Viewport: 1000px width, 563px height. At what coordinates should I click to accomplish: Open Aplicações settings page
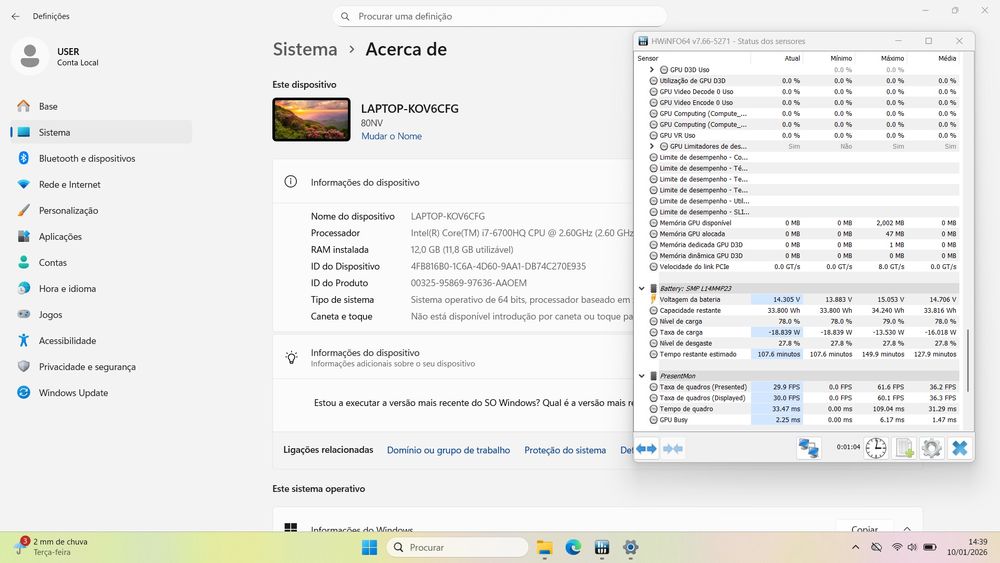coord(101,236)
